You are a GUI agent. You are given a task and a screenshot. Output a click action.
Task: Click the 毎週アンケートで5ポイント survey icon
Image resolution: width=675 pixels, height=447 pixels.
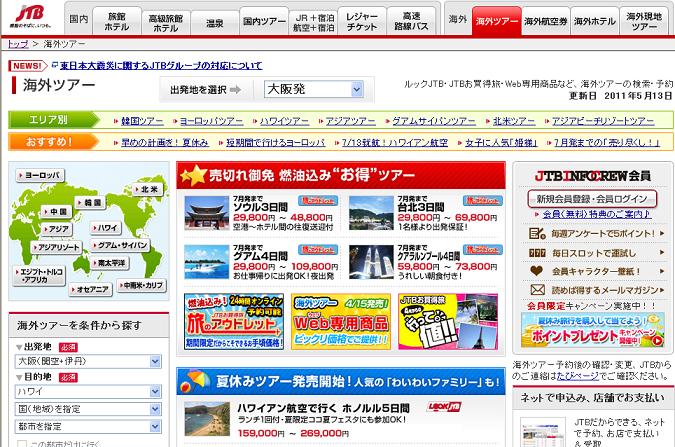(x=537, y=234)
